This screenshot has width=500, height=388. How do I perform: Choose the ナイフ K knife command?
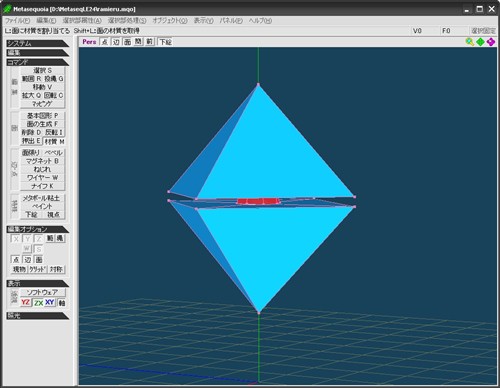[42, 186]
